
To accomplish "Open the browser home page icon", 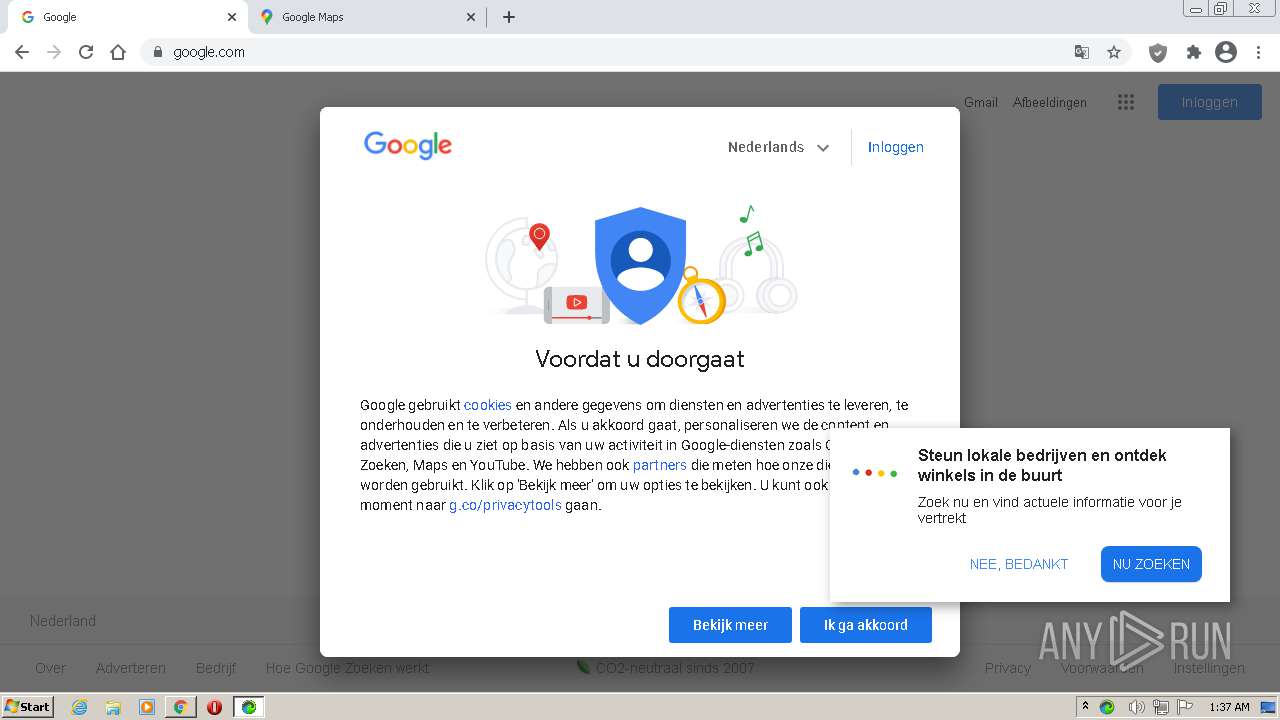I will tap(118, 52).
